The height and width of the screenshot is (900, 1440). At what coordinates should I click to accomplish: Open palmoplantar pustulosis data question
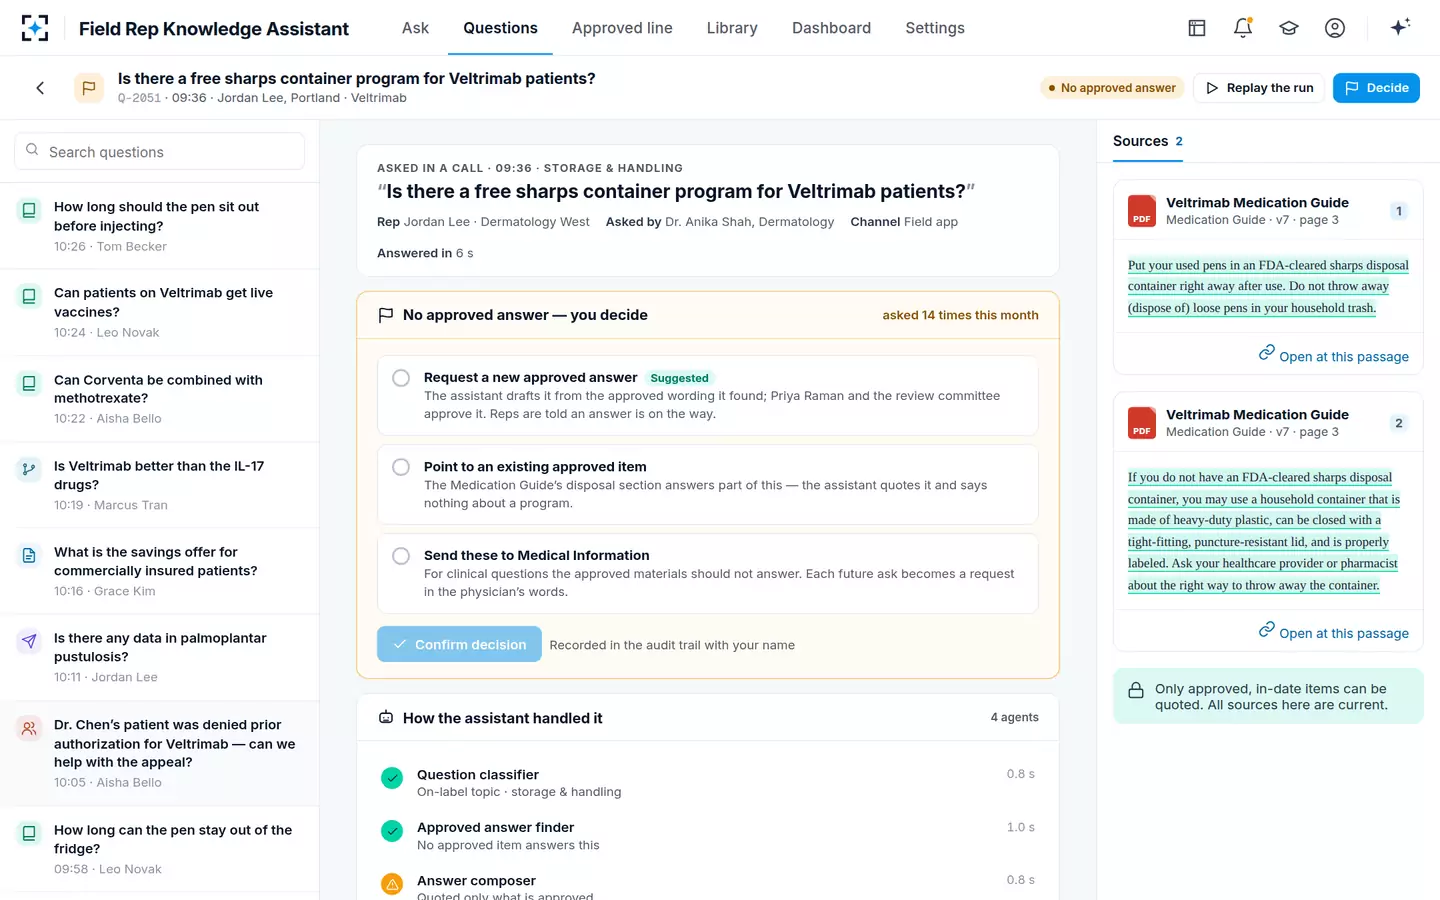160,657
